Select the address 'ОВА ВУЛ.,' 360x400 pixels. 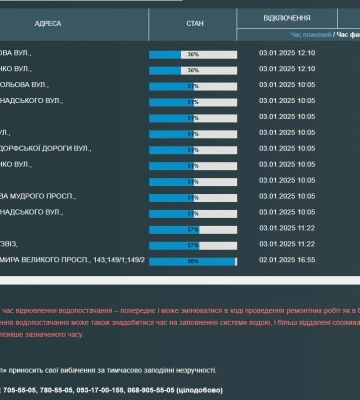16,53
